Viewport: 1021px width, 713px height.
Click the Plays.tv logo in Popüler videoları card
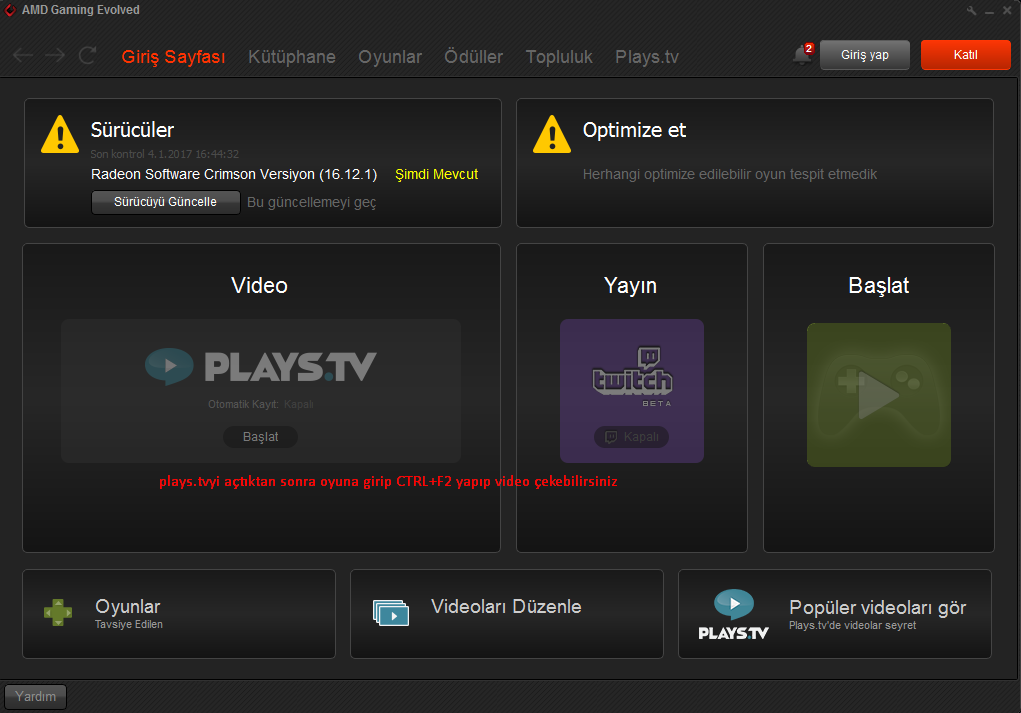733,615
